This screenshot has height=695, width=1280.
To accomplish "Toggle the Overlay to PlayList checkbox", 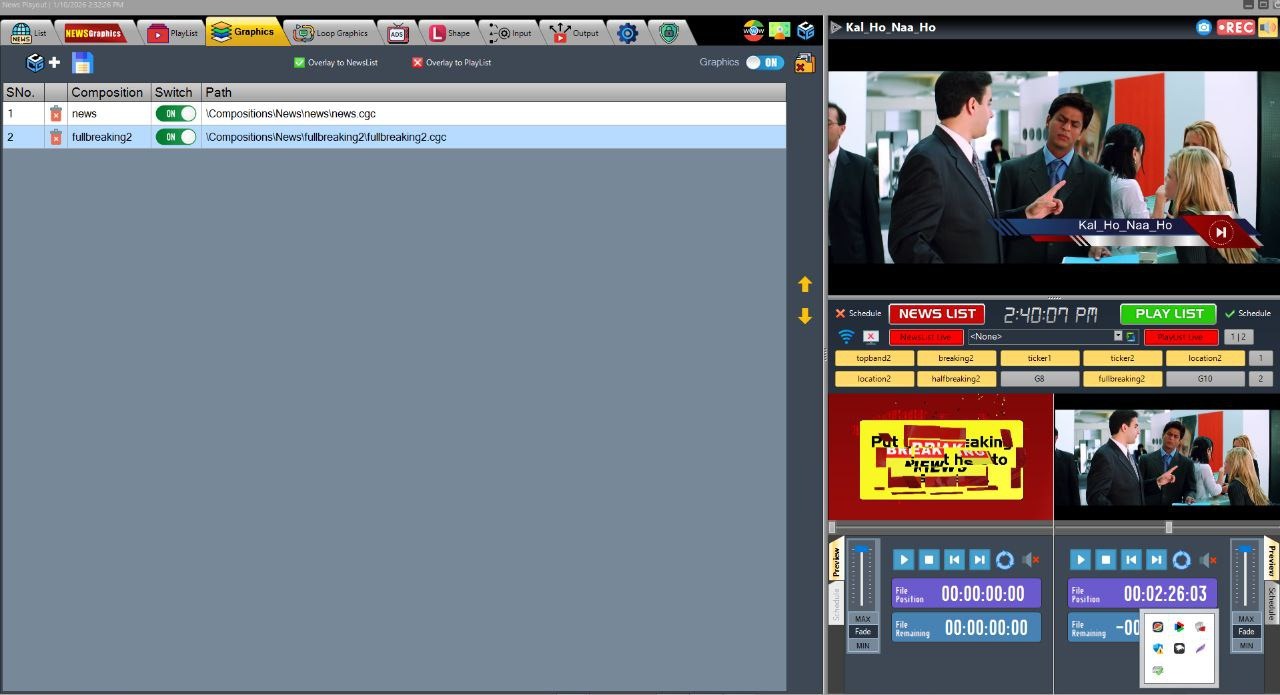I will tap(418, 62).
